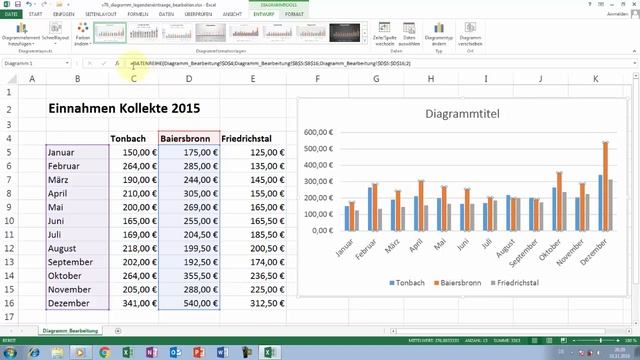Switch to Page Layout view in status bar

click(549, 340)
